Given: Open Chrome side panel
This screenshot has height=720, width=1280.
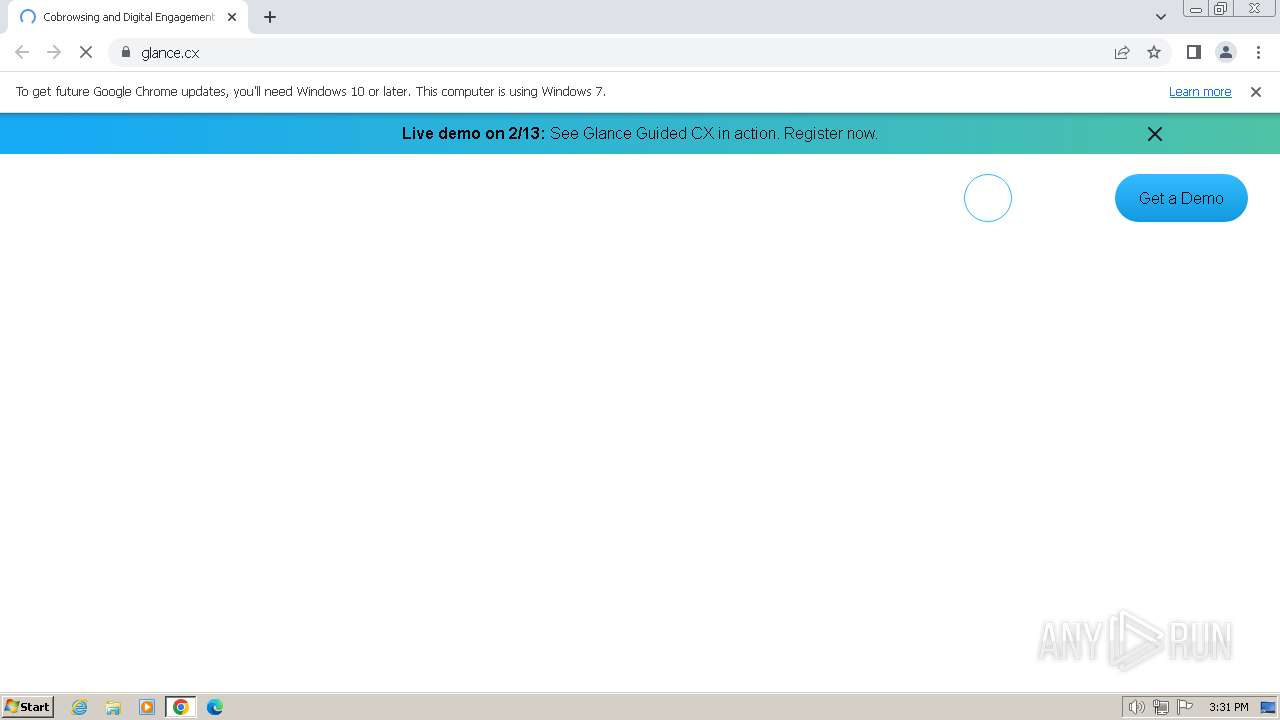Looking at the screenshot, I should (x=1193, y=52).
